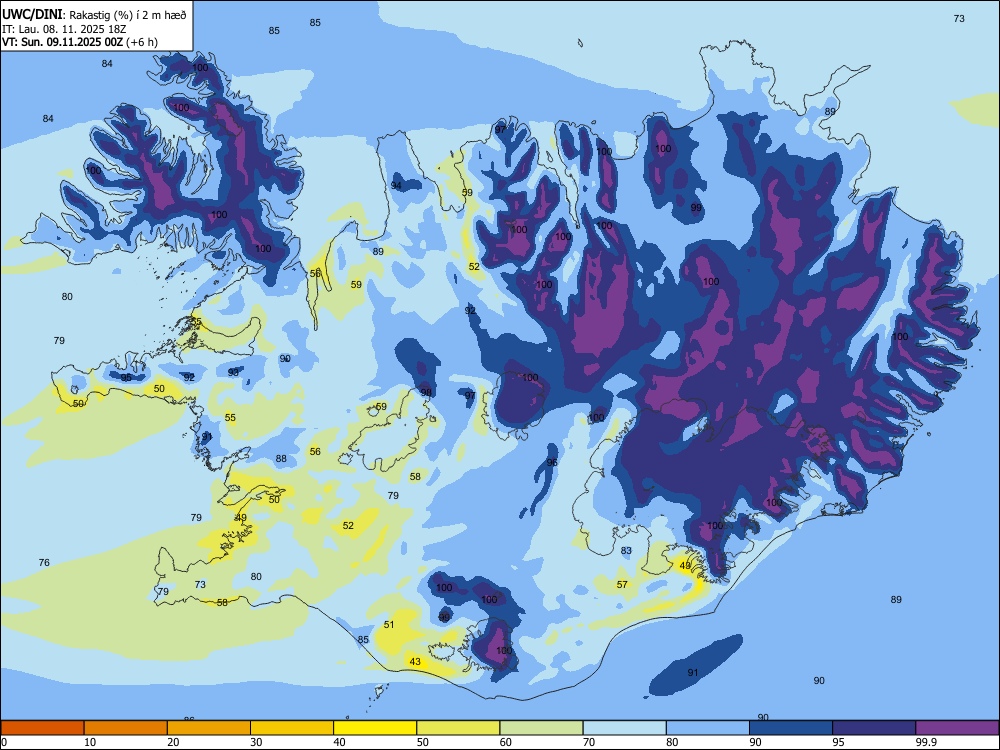Pick the light green 60–70 legend swatch
The width and height of the screenshot is (1000, 750).
[541, 728]
